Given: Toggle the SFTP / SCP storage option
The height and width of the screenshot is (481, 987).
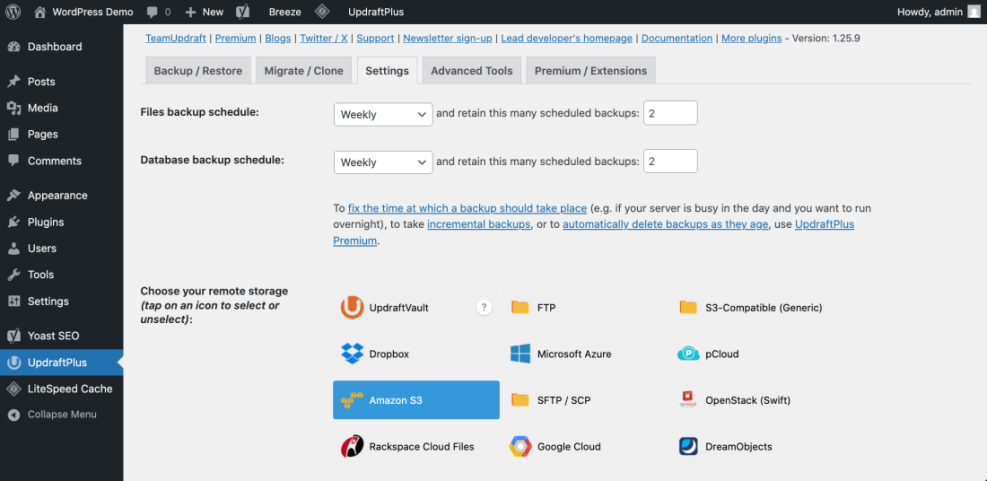Looking at the screenshot, I should pyautogui.click(x=584, y=400).
